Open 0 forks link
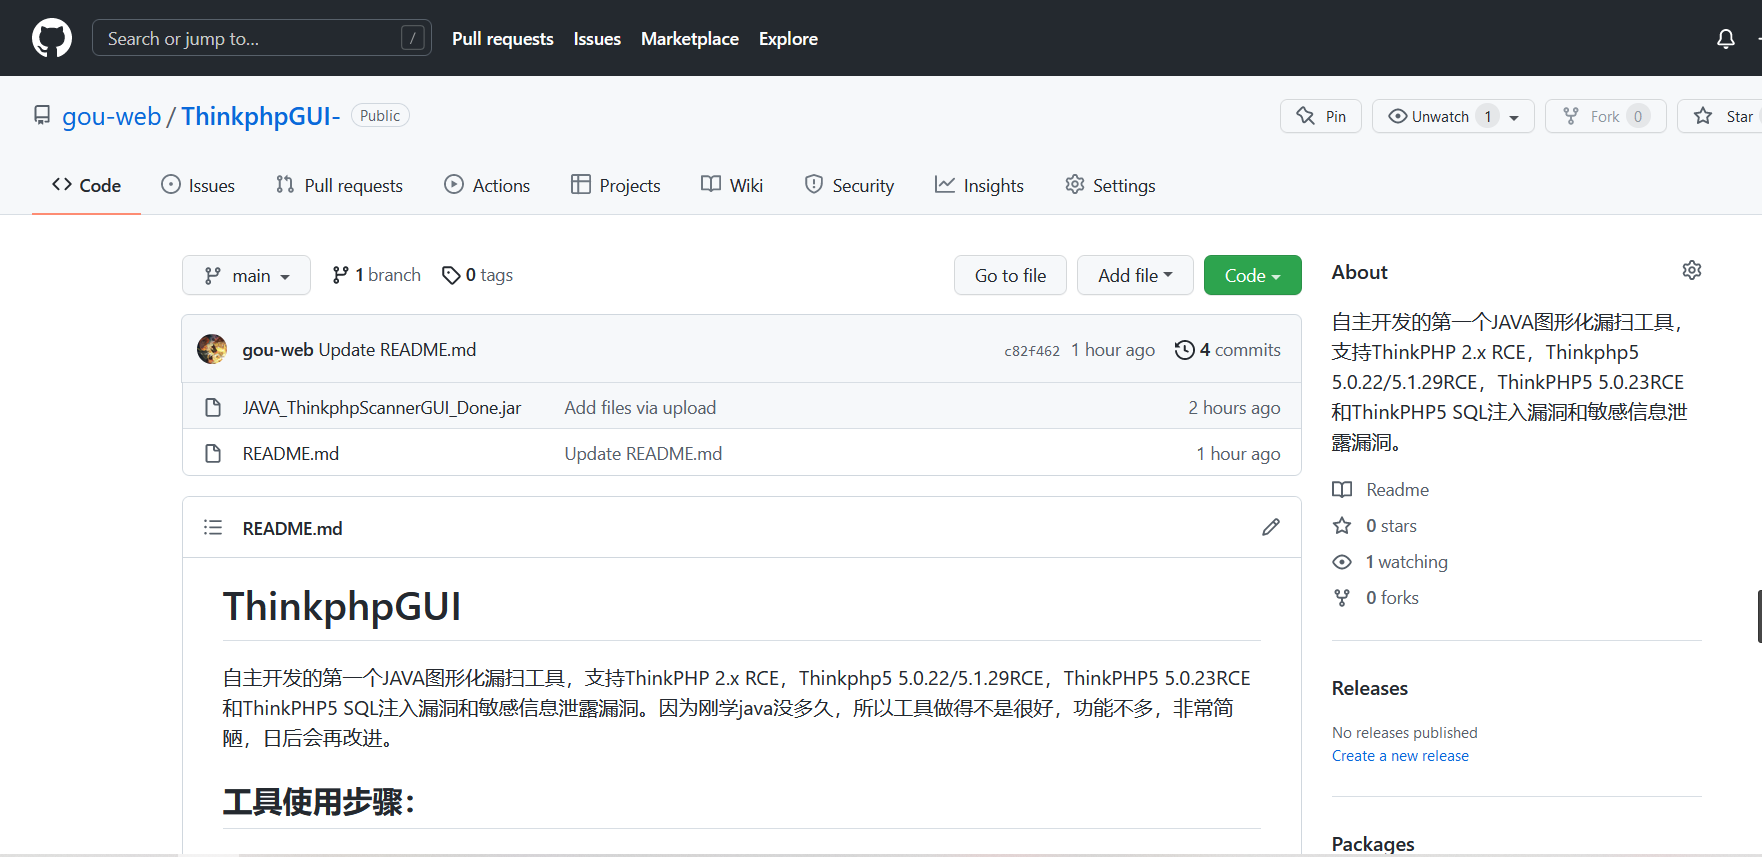This screenshot has width=1762, height=857. pyautogui.click(x=1392, y=597)
